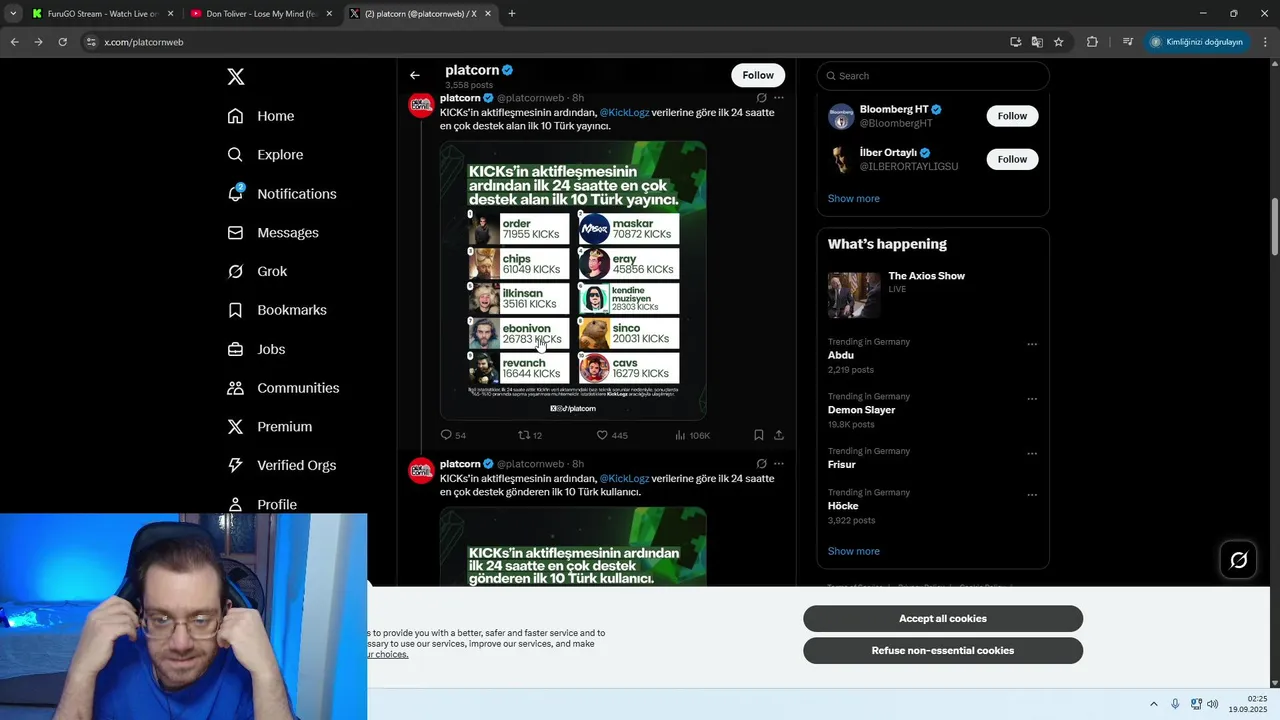Open more options for Frisur trend
The width and height of the screenshot is (1280, 720).
point(1032,454)
